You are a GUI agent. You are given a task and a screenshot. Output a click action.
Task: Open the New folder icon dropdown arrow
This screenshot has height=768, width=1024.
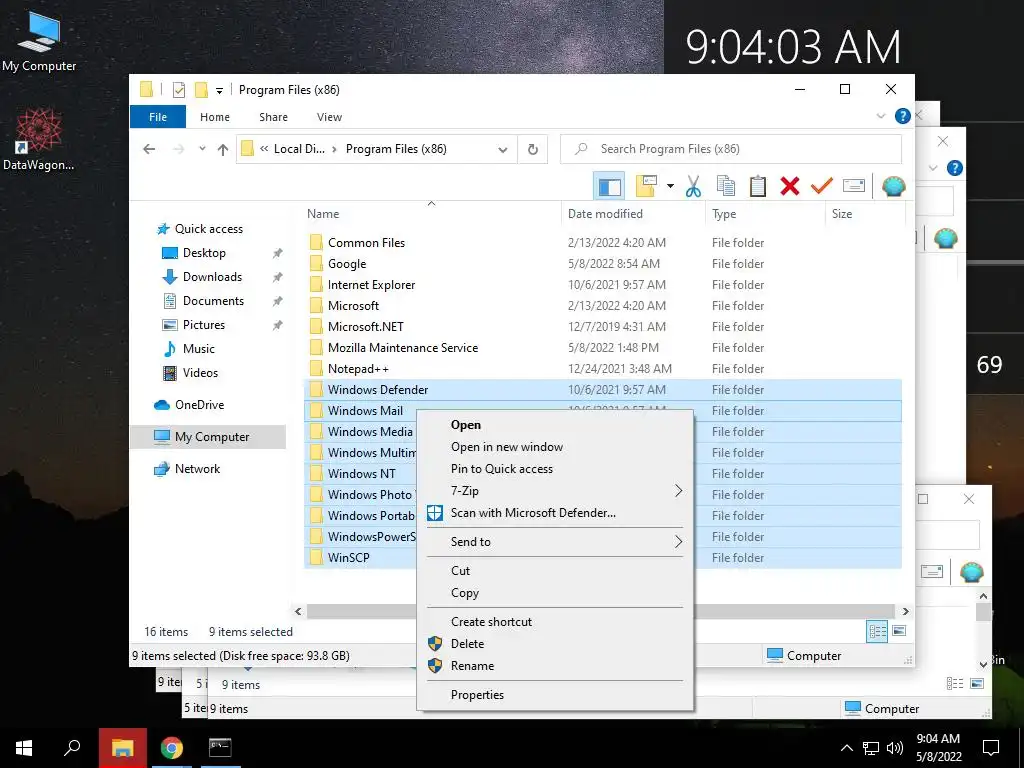670,186
